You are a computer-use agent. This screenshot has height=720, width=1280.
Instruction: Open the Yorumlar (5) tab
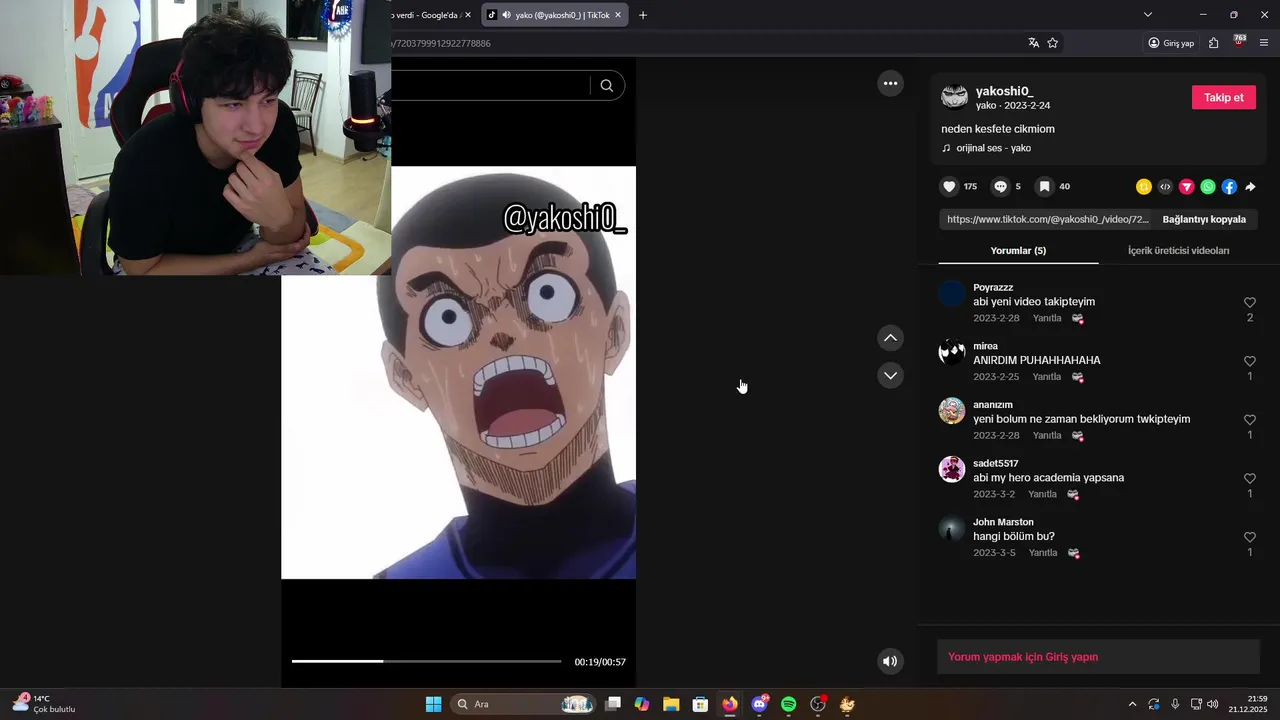[1018, 251]
